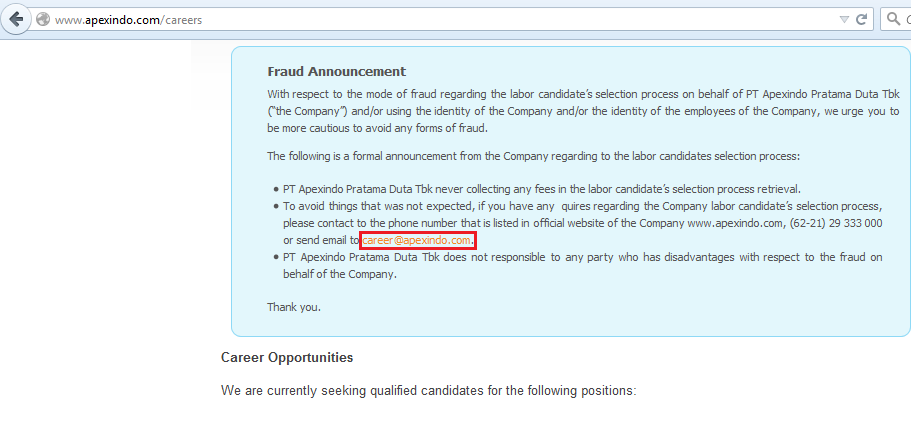The height and width of the screenshot is (421, 911).
Task: Open the career@apexindo.com email link
Action: click(417, 240)
